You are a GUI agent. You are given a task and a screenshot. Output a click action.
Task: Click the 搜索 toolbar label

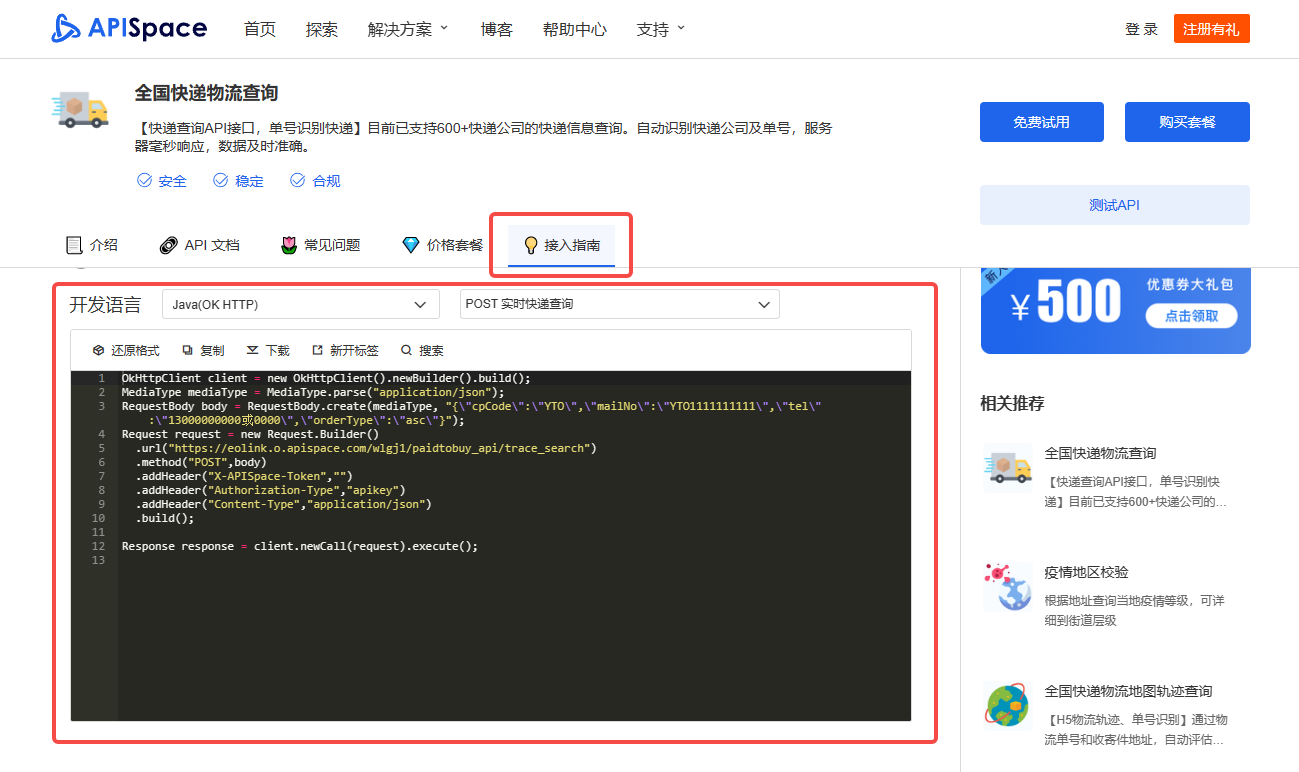click(431, 351)
